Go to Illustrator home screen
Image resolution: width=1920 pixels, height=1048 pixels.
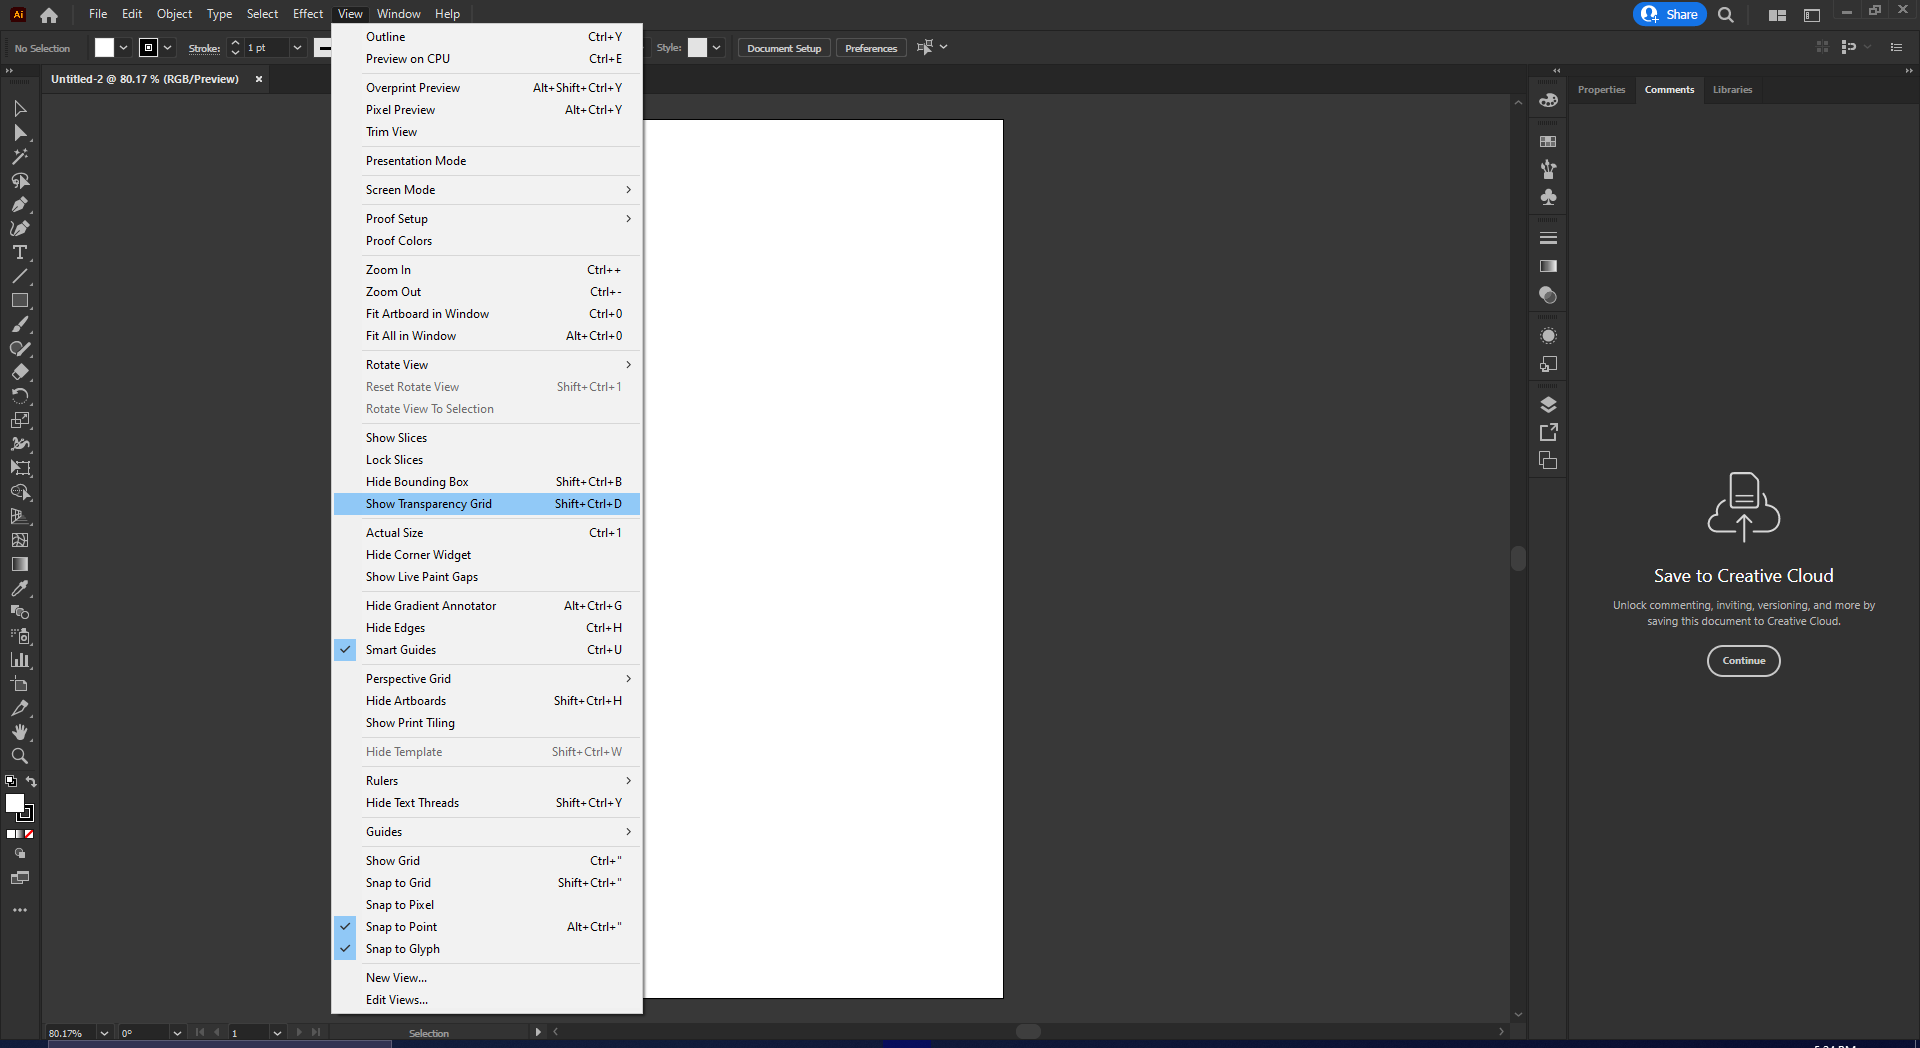(x=49, y=15)
